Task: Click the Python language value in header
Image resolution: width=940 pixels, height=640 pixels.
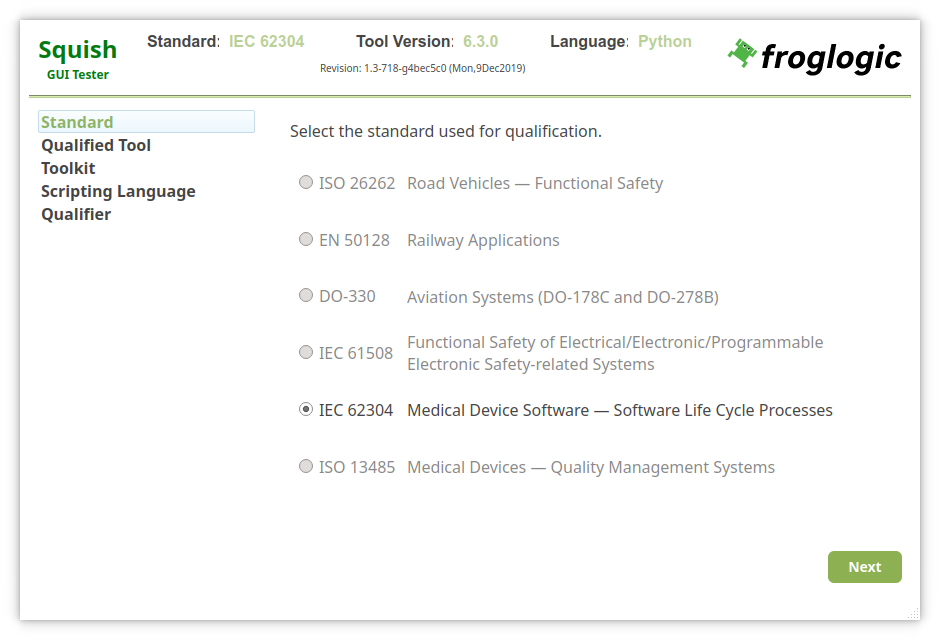Action: click(664, 42)
